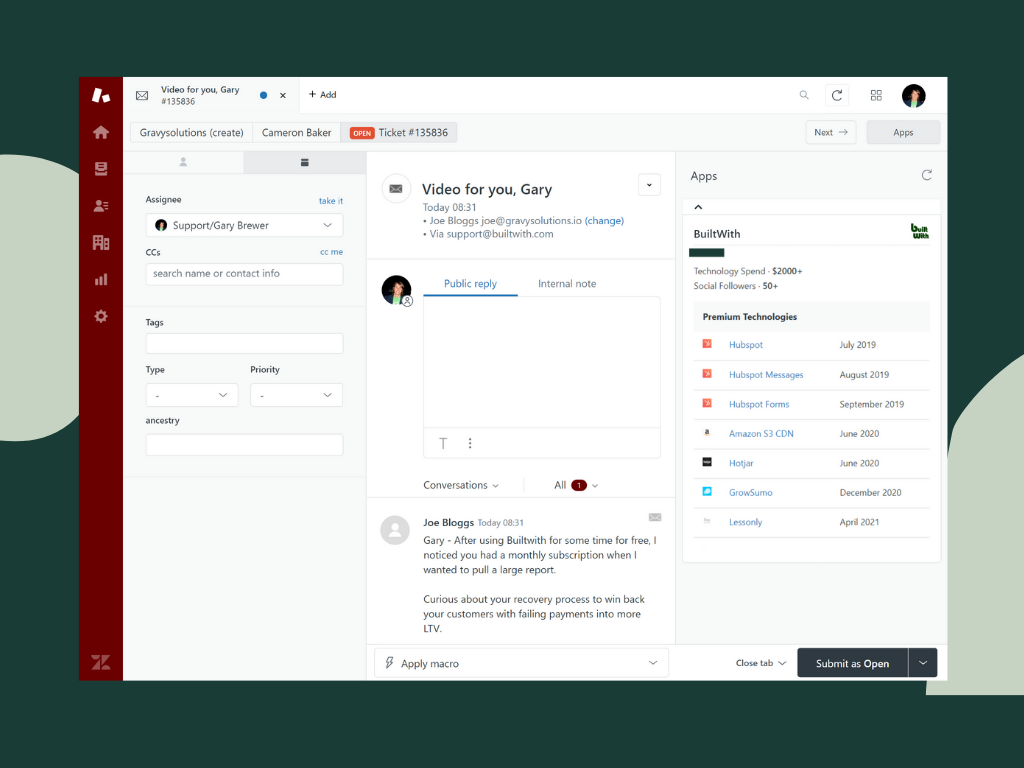Open the Reporting bar chart icon
1024x768 pixels.
(x=101, y=280)
